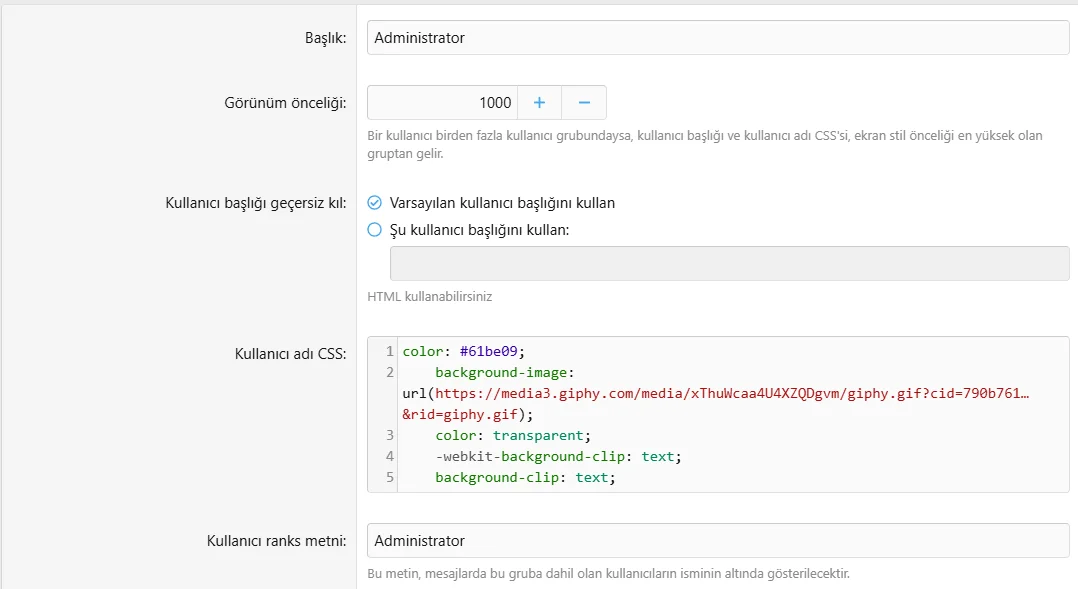Select the 'Varsayılan kullanıcı başlığını kullan' radio option
Image resolution: width=1078 pixels, height=589 pixels.
tap(375, 203)
